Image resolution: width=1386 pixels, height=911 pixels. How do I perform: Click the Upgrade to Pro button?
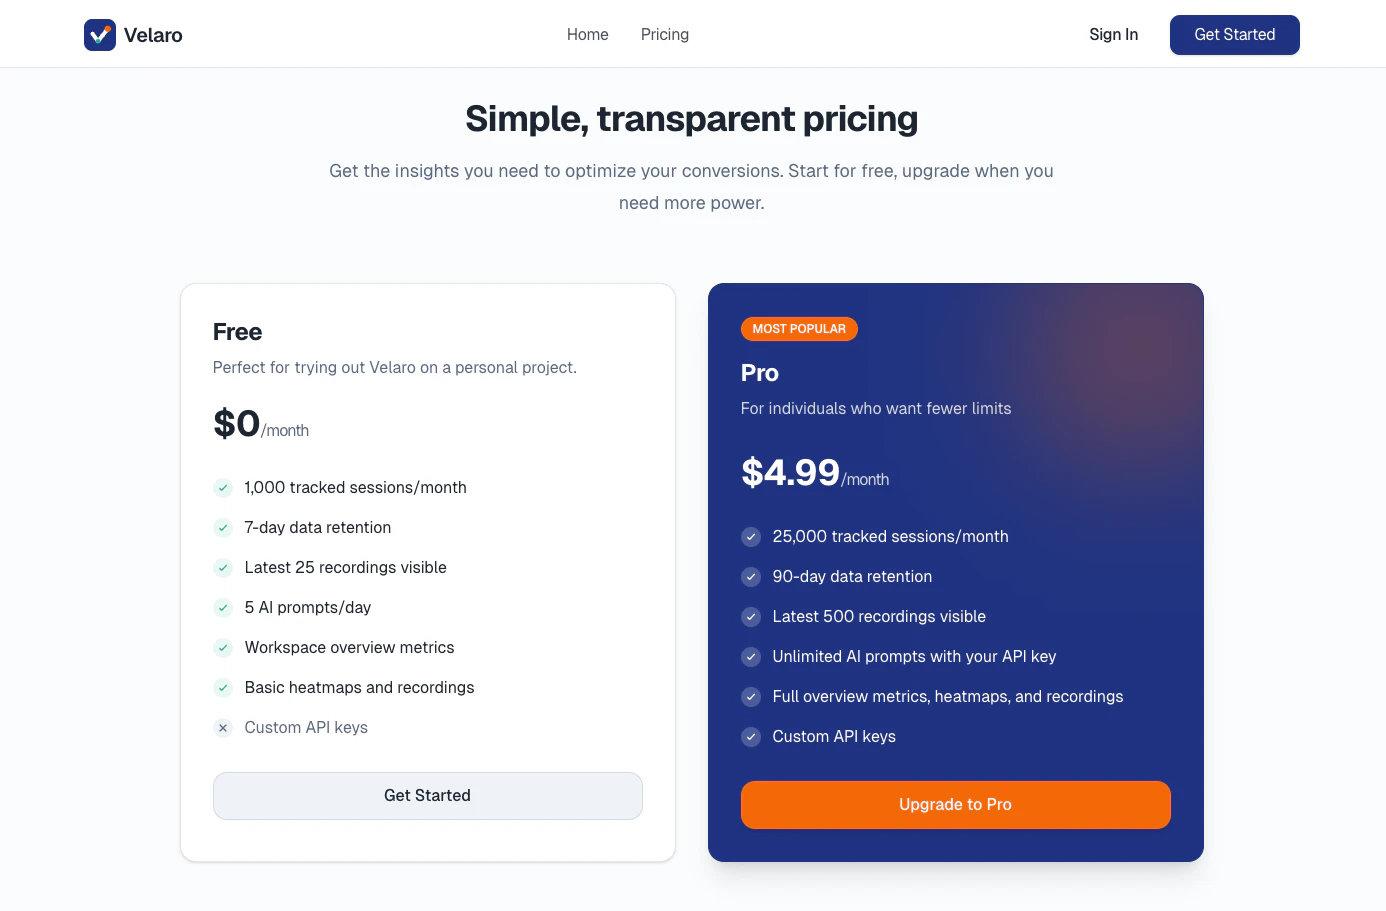tap(956, 805)
